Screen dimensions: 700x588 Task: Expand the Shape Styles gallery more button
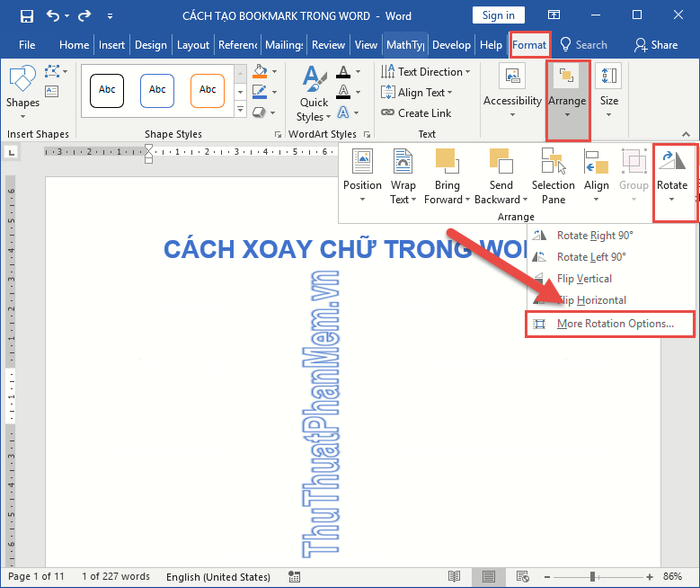[240, 109]
